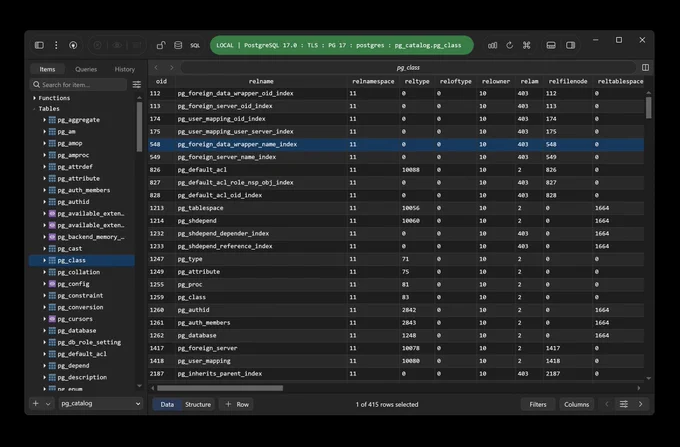Open the Filters button
The image size is (680, 447).
(x=538, y=404)
